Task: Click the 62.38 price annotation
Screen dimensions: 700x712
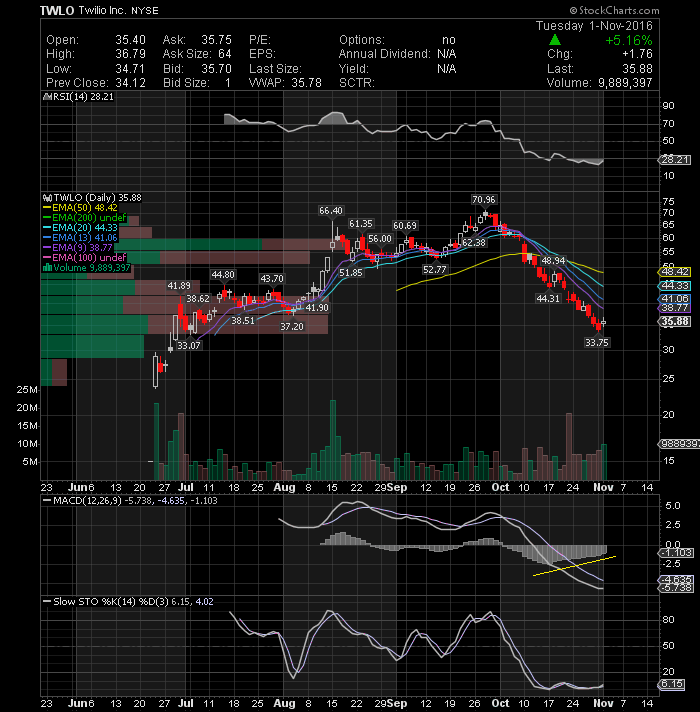Action: pos(473,243)
